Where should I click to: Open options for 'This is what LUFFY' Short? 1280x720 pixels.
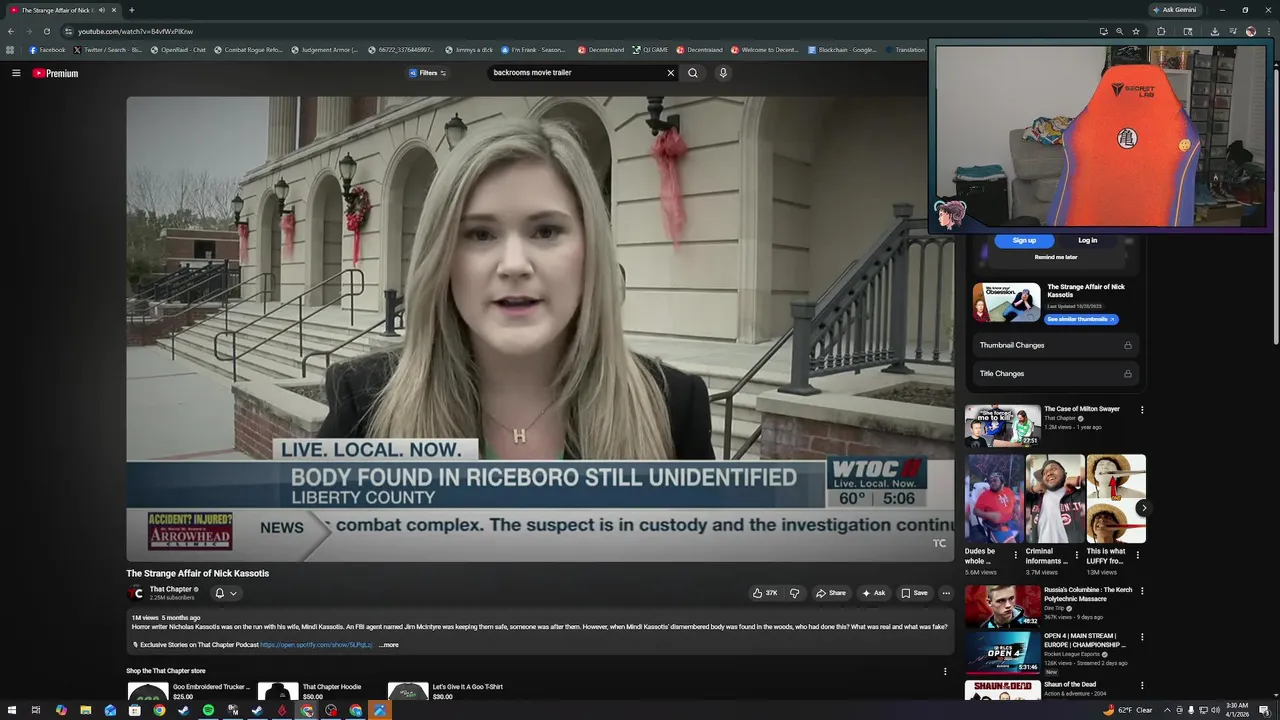1137,554
